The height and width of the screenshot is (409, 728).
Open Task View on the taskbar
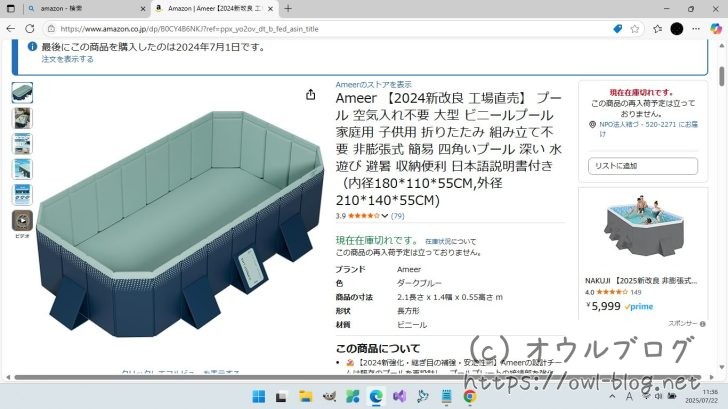tap(281, 396)
